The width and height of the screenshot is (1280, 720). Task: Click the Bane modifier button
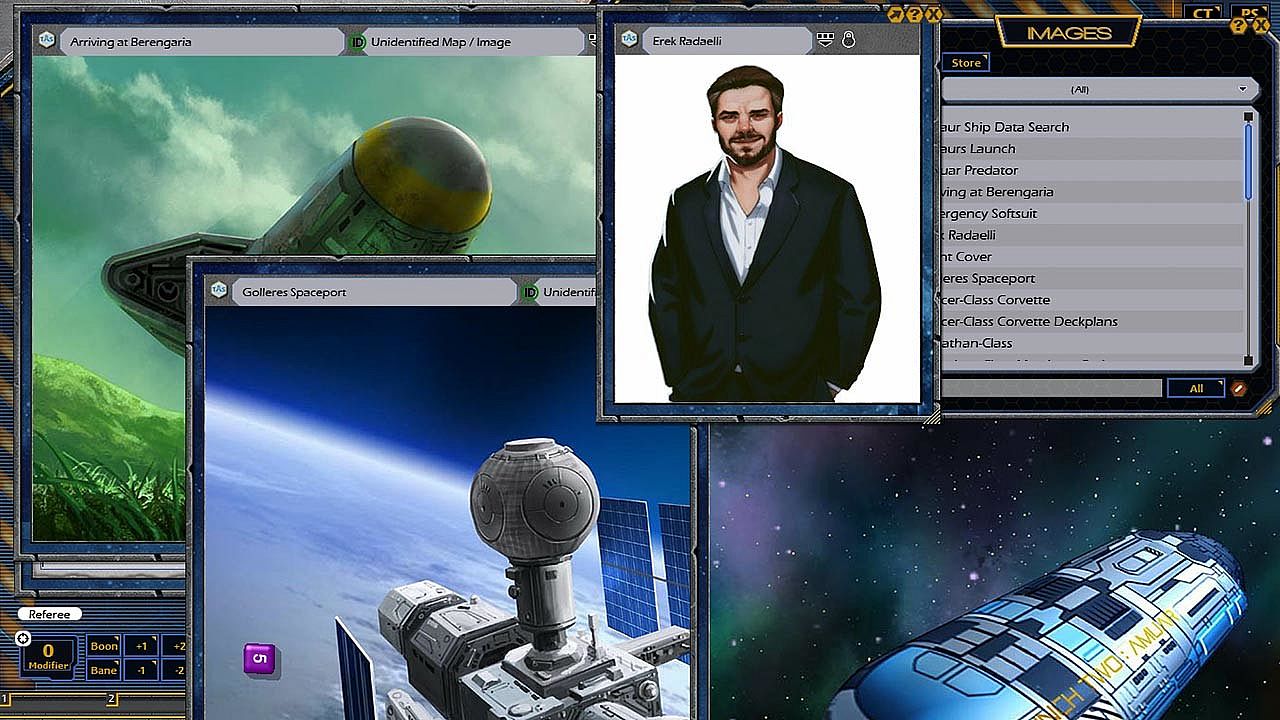104,670
